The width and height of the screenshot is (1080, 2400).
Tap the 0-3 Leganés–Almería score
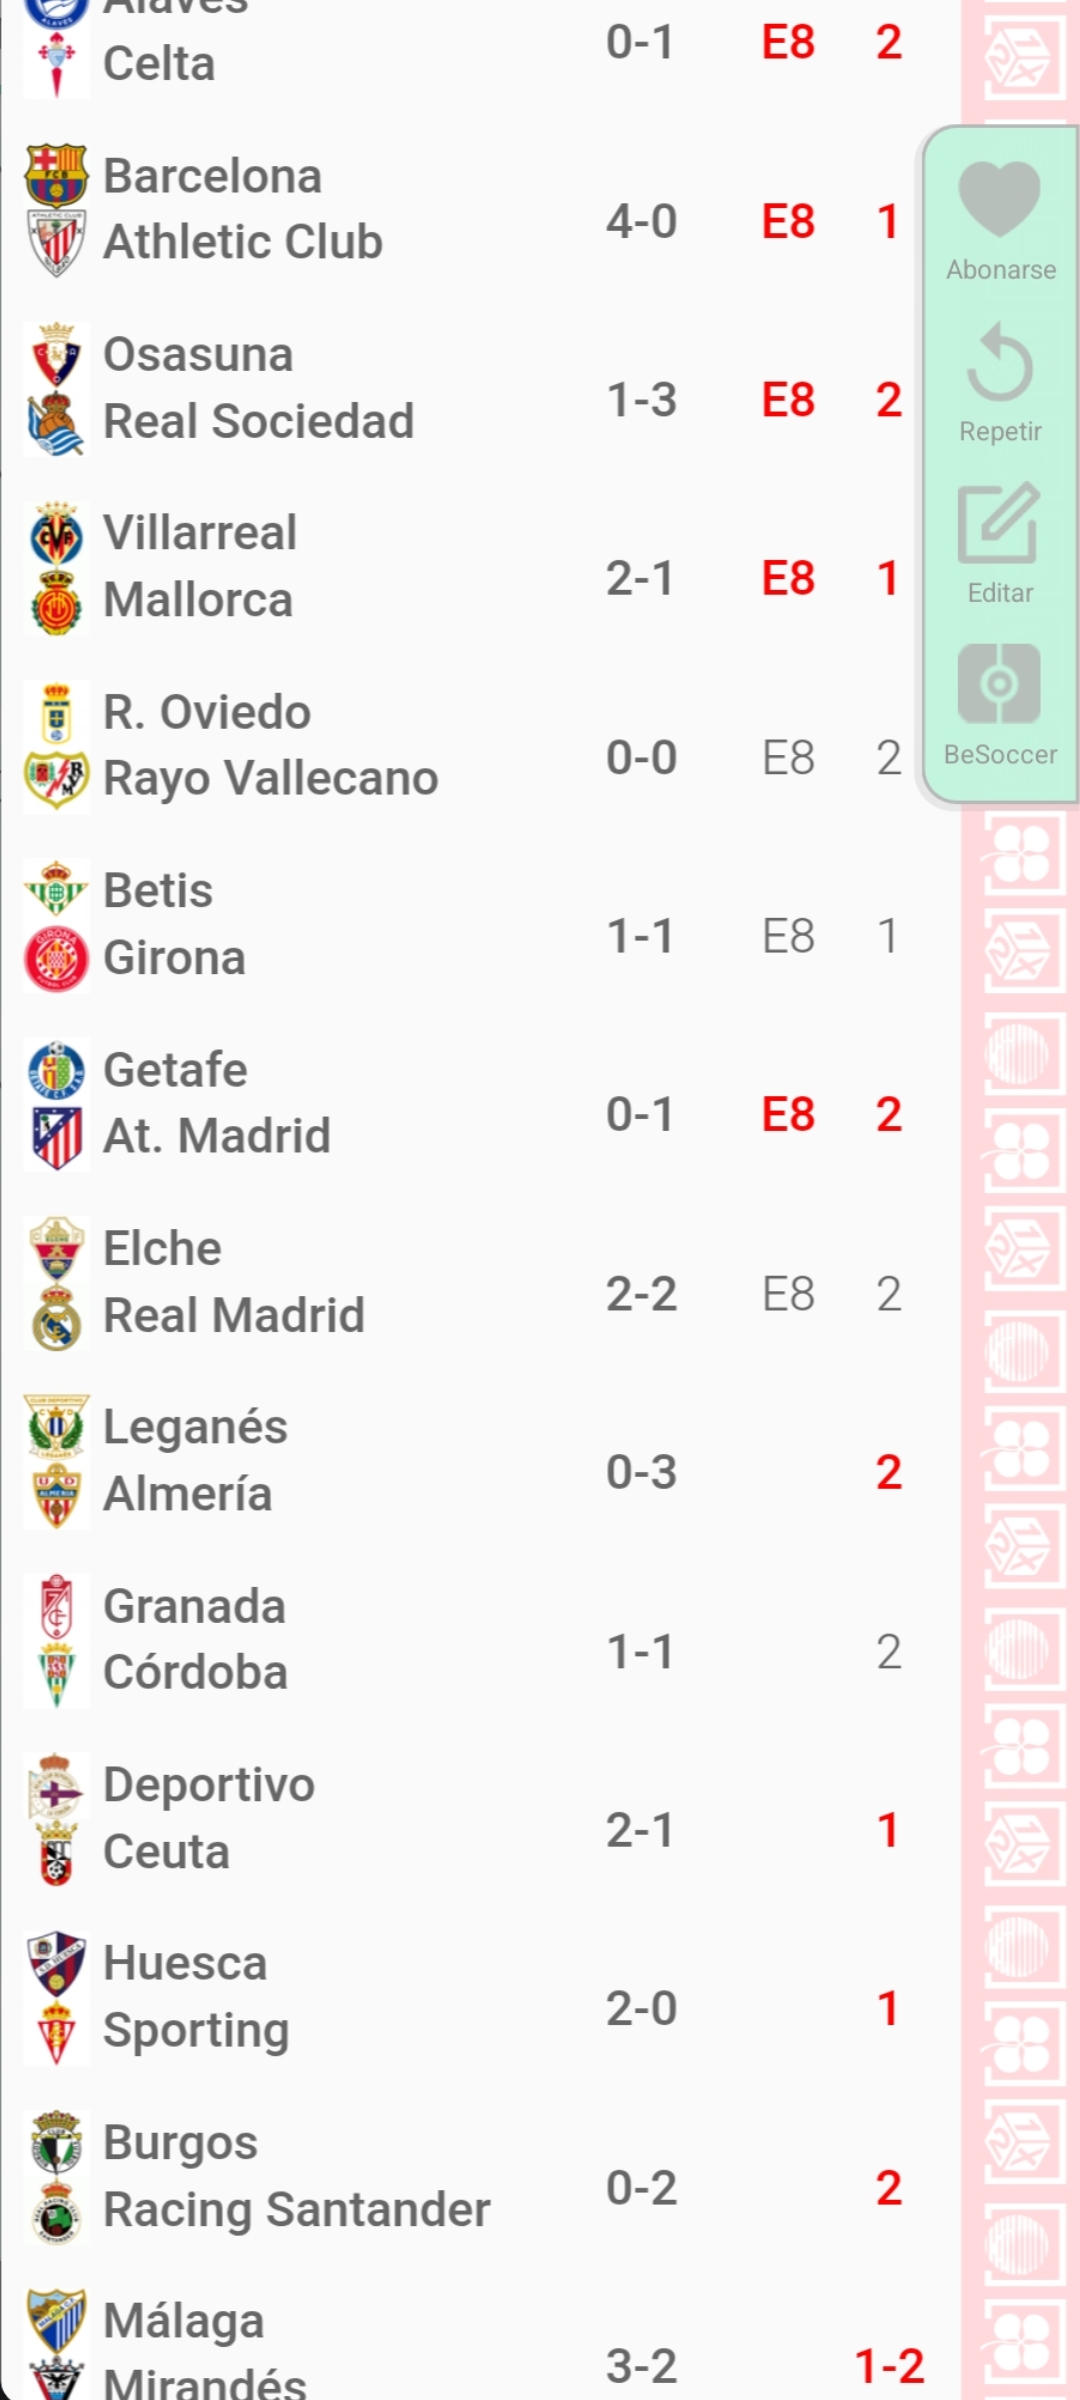[x=641, y=1472]
